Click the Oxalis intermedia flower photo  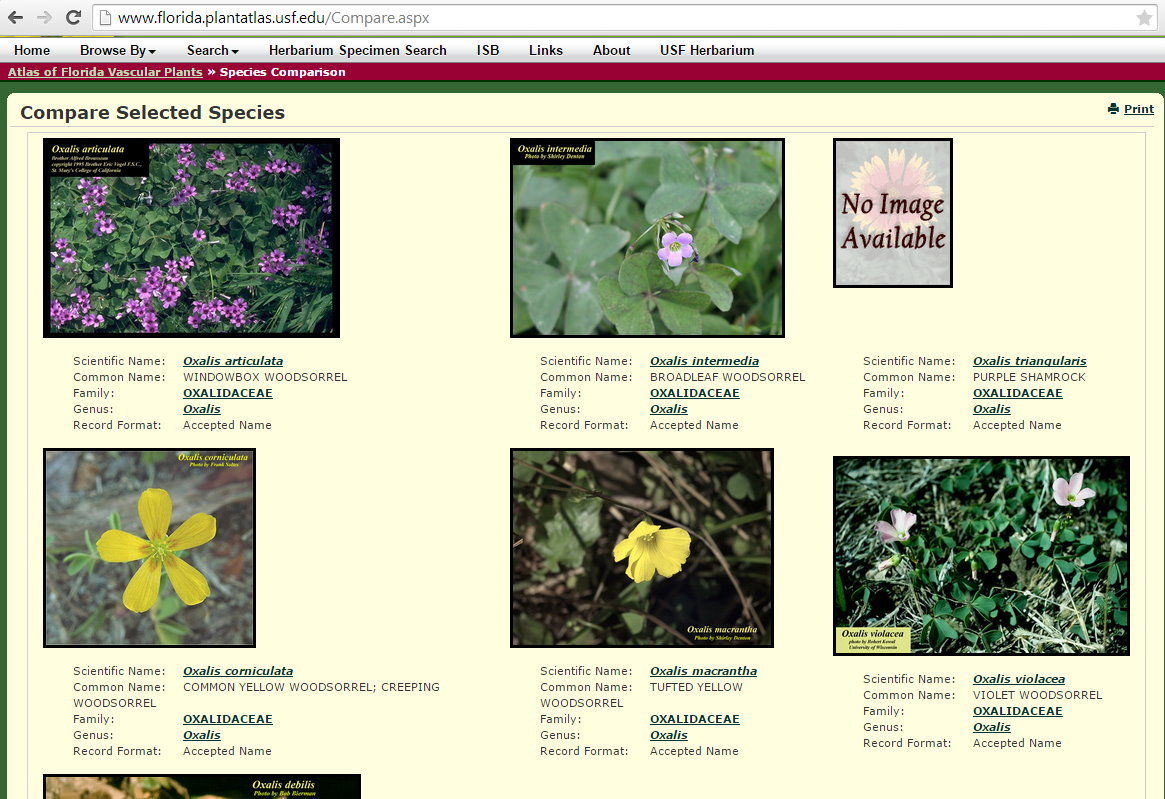pyautogui.click(x=647, y=238)
